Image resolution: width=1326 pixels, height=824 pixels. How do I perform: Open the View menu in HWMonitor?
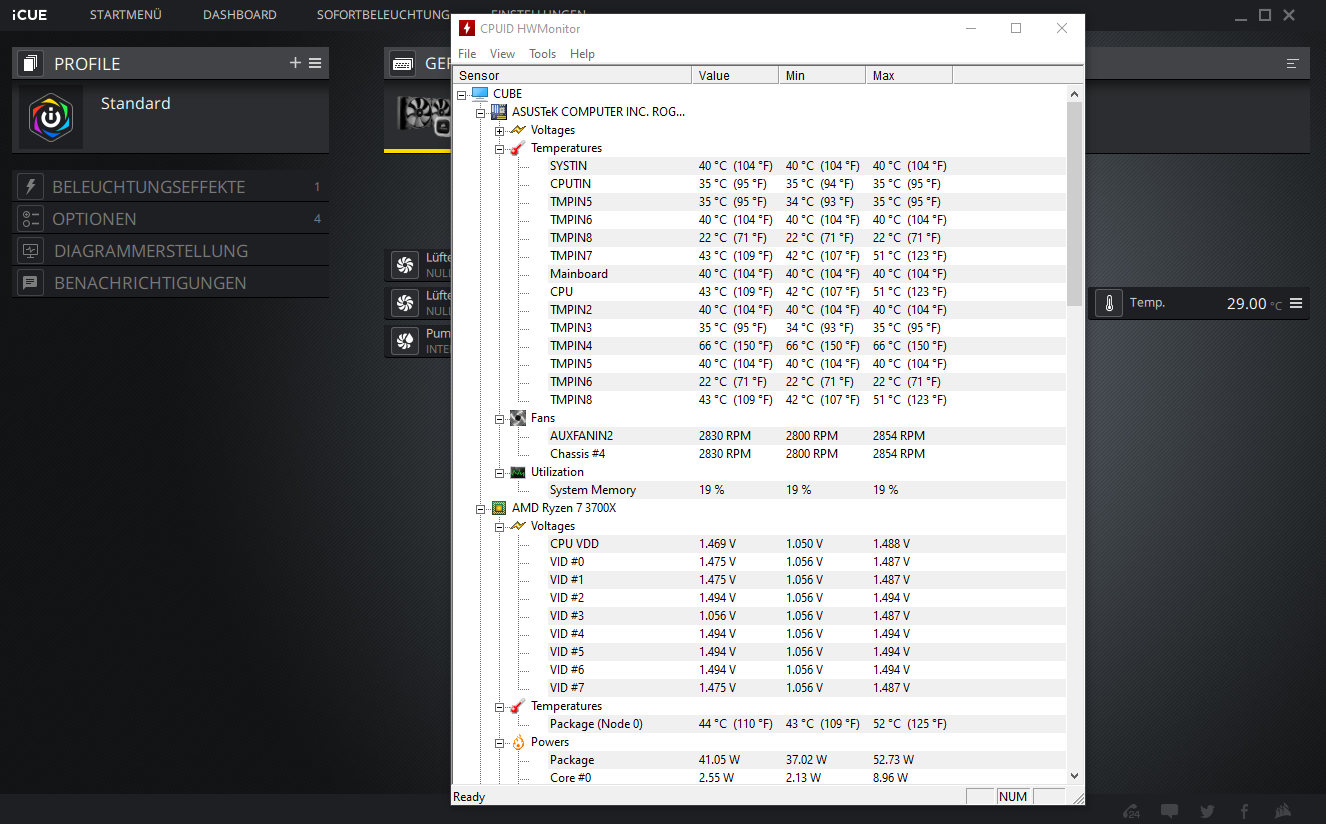[x=503, y=54]
